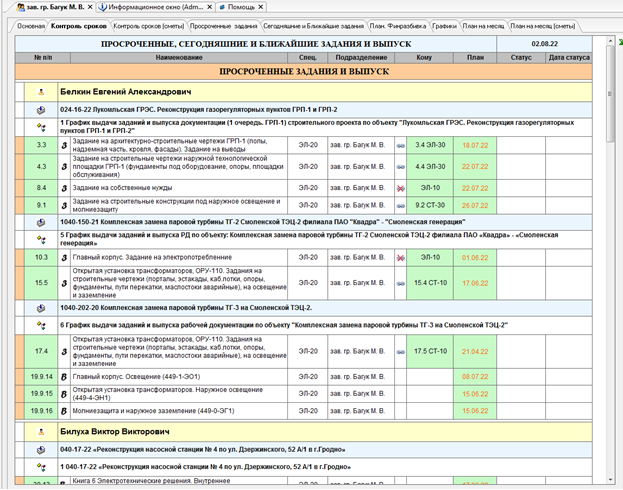Switch to Информационное окно window tab
623x490 pixels.
click(156, 7)
